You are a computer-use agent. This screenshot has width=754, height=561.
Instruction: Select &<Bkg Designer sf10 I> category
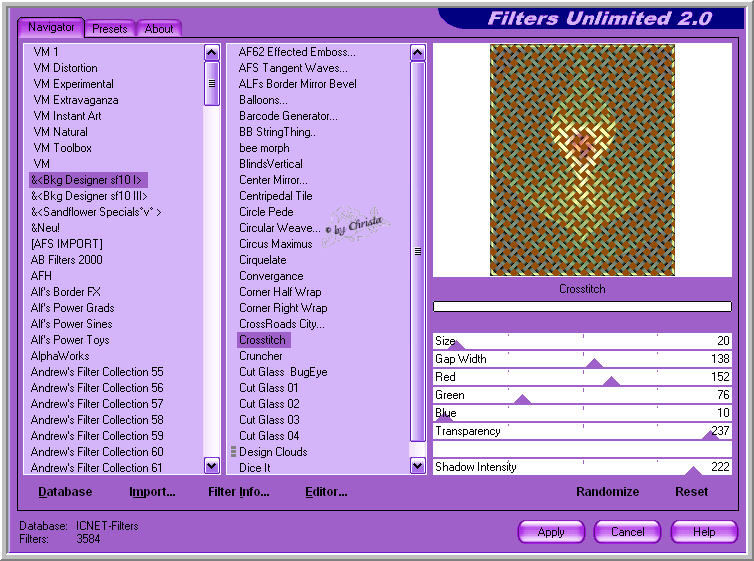[x=88, y=180]
